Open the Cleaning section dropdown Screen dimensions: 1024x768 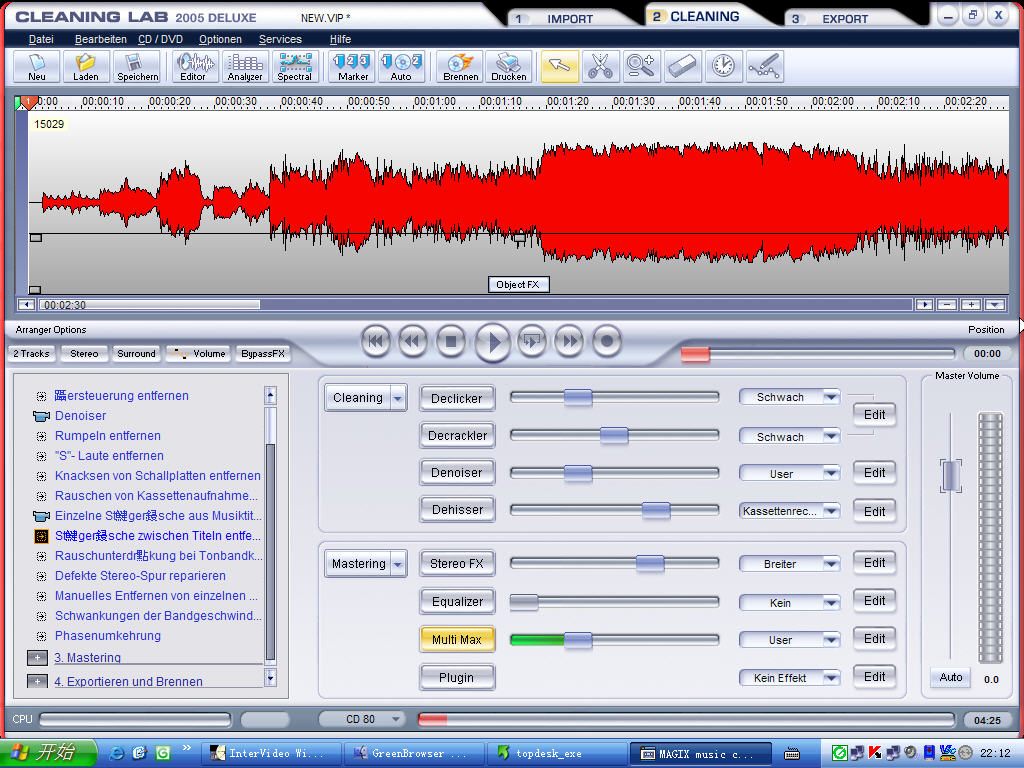(398, 398)
